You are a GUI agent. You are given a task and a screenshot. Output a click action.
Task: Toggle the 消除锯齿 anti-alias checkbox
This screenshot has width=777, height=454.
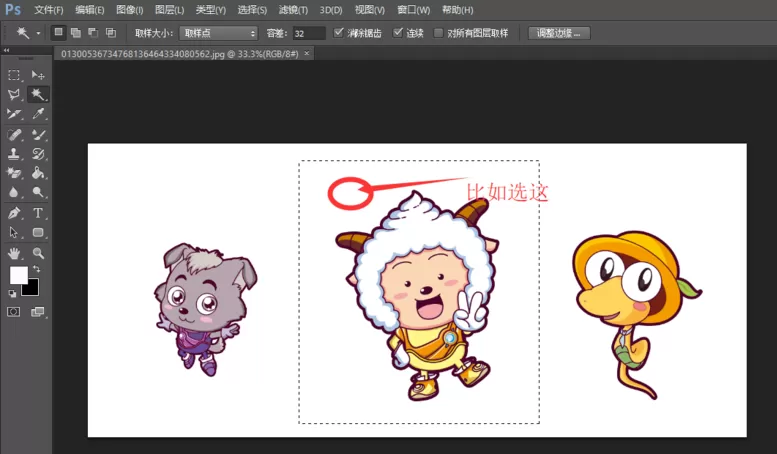click(x=338, y=33)
